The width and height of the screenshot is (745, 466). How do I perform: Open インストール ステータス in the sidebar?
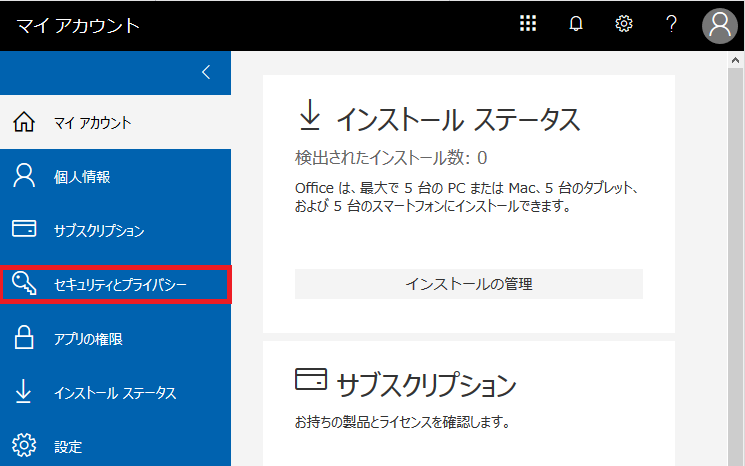(x=115, y=393)
